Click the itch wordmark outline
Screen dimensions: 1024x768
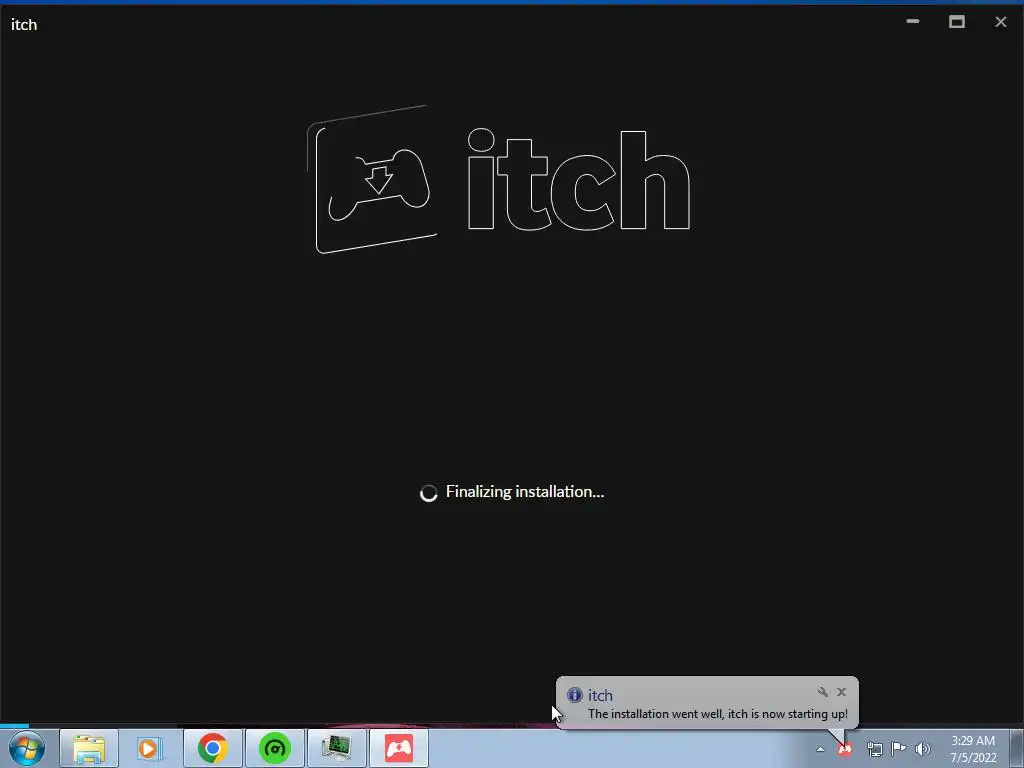click(579, 180)
